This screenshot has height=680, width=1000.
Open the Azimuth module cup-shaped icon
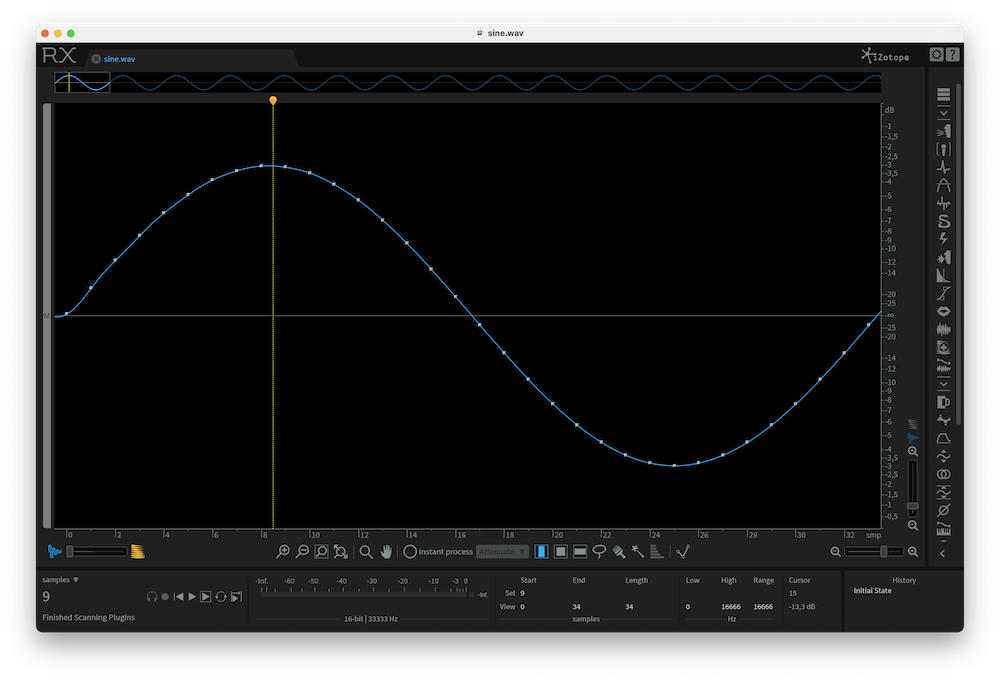943,402
